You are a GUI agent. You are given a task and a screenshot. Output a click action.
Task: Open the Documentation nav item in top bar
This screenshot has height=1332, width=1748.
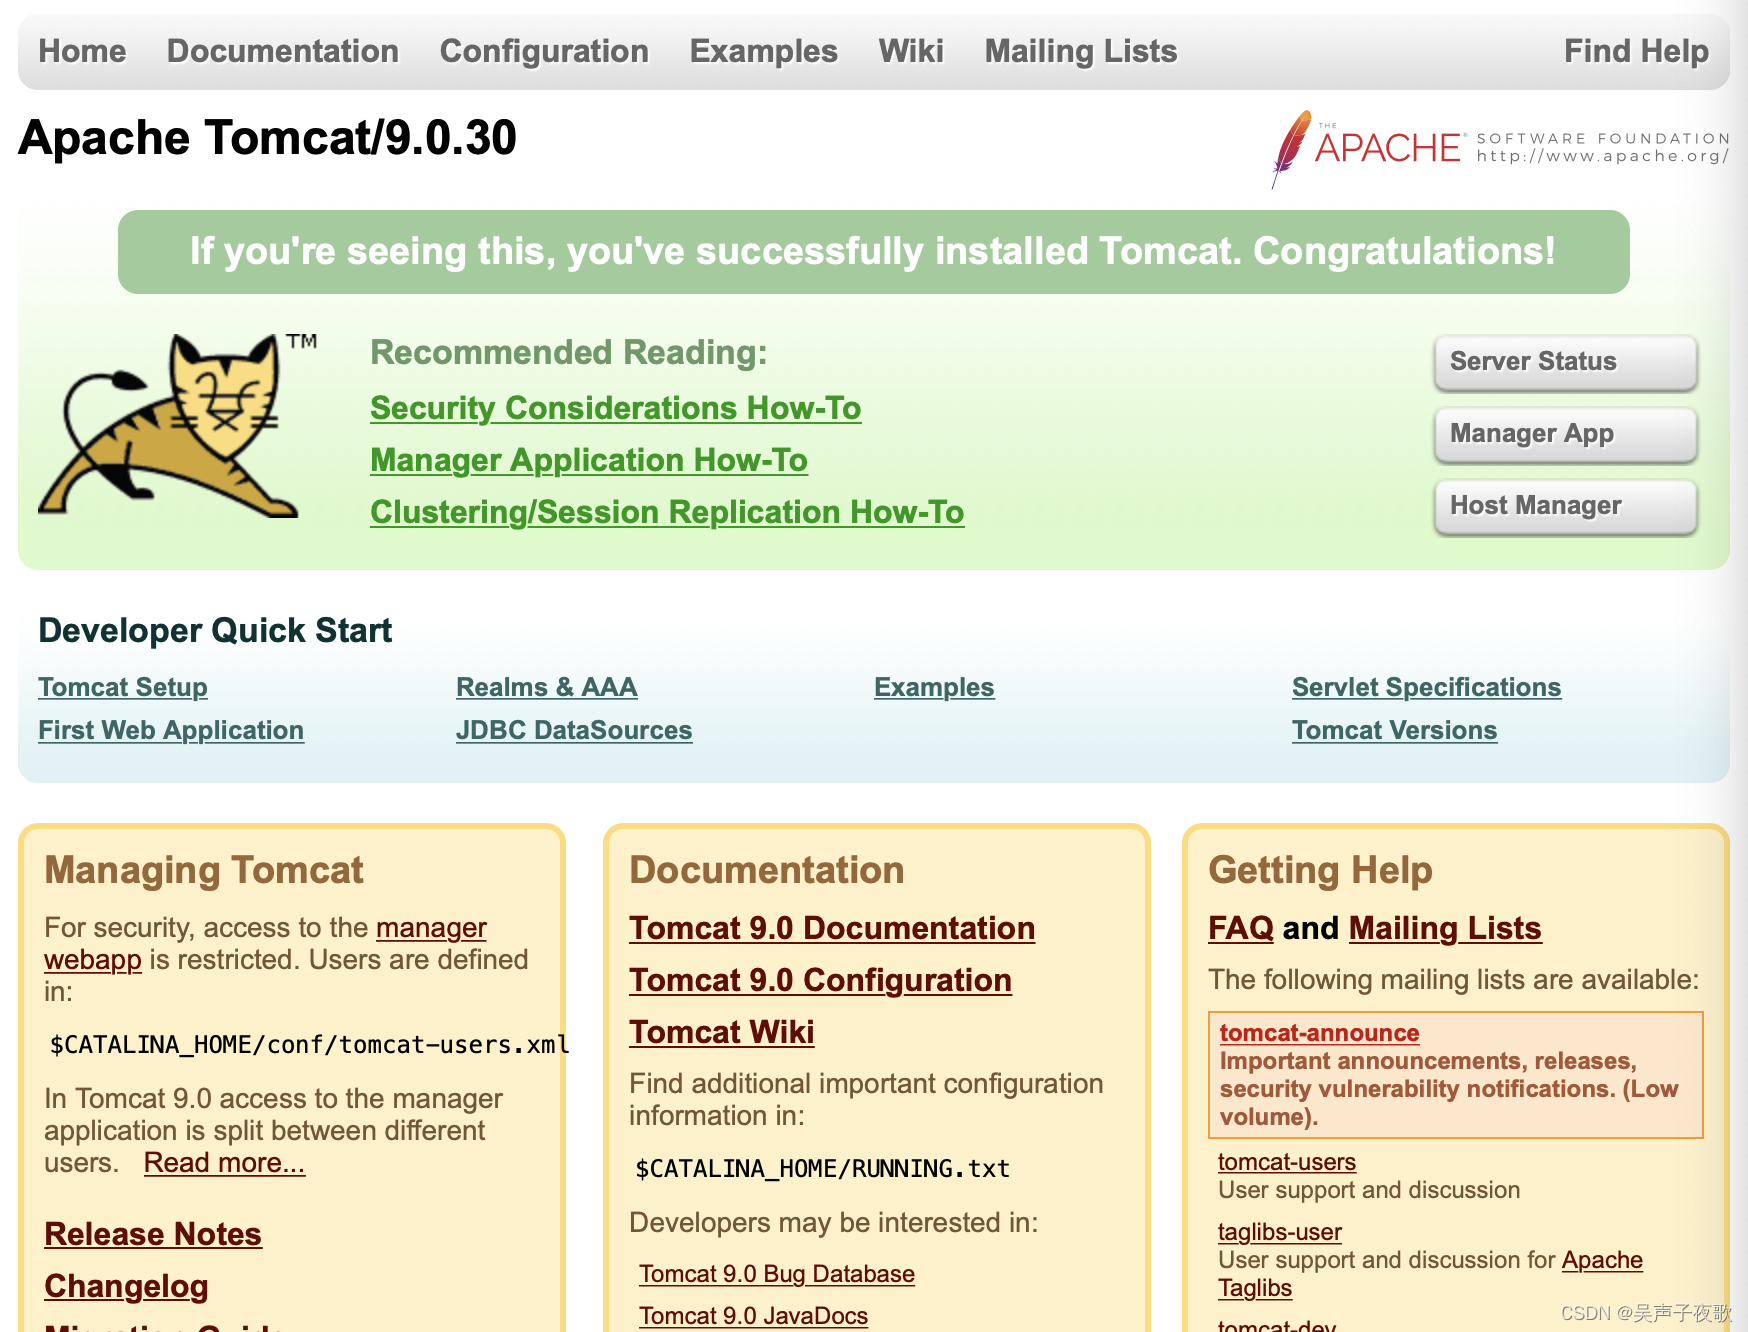click(x=283, y=51)
